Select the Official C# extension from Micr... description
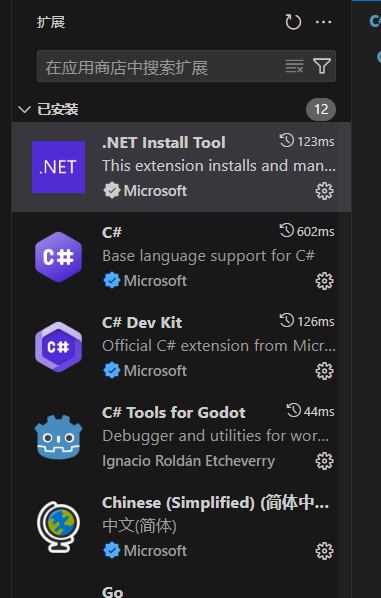Screen dimensions: 381x598 (x=219, y=346)
